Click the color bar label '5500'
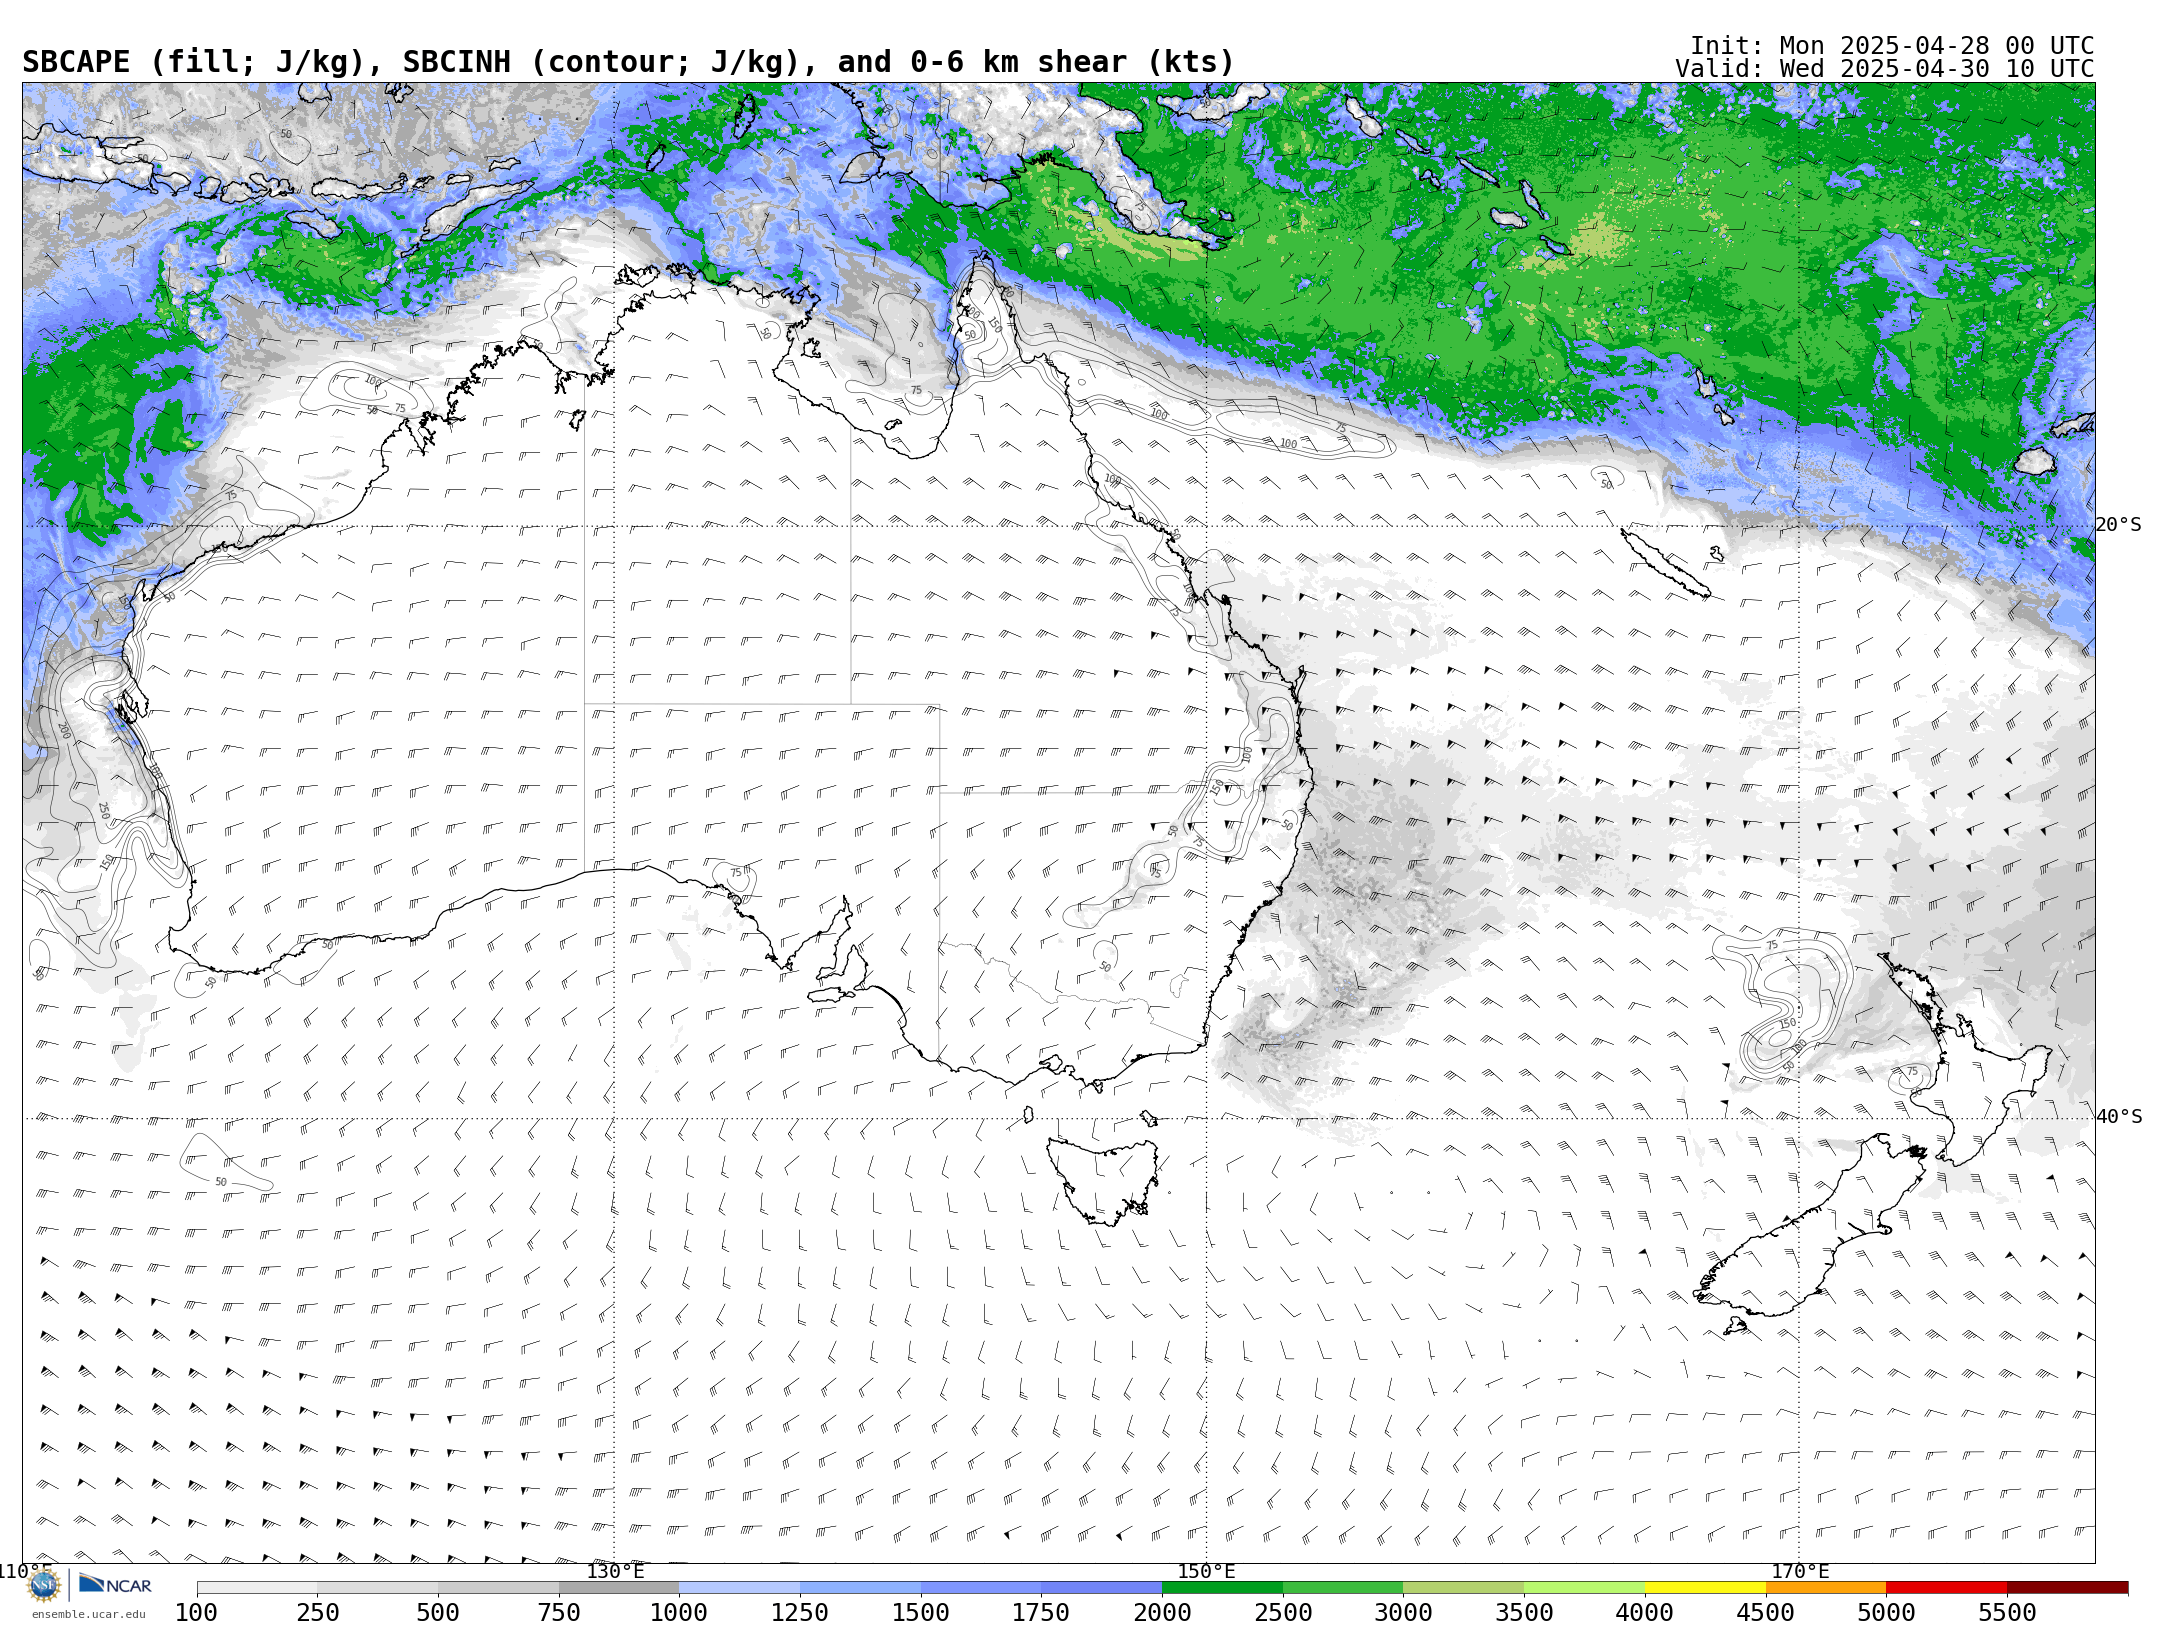 pyautogui.click(x=2007, y=1613)
